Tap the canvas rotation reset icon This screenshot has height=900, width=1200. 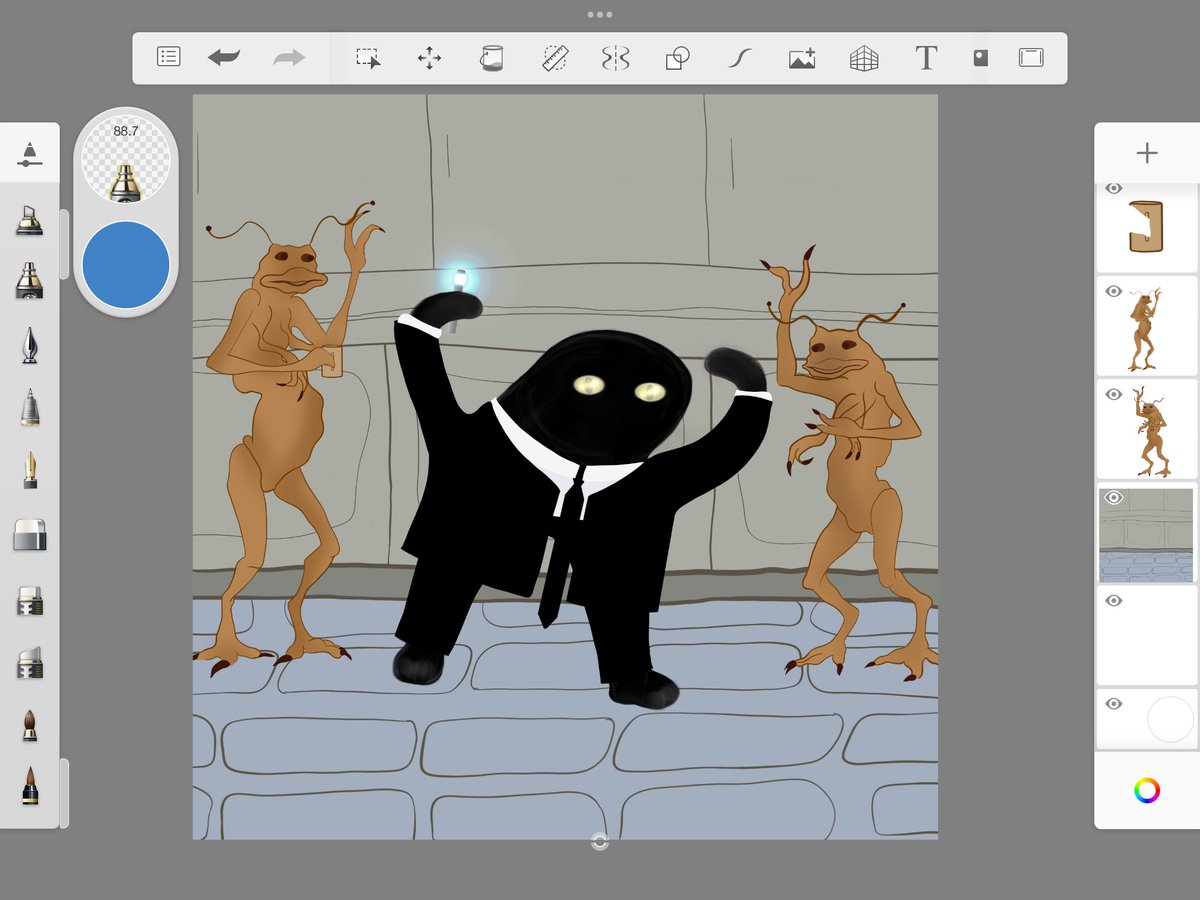(600, 842)
